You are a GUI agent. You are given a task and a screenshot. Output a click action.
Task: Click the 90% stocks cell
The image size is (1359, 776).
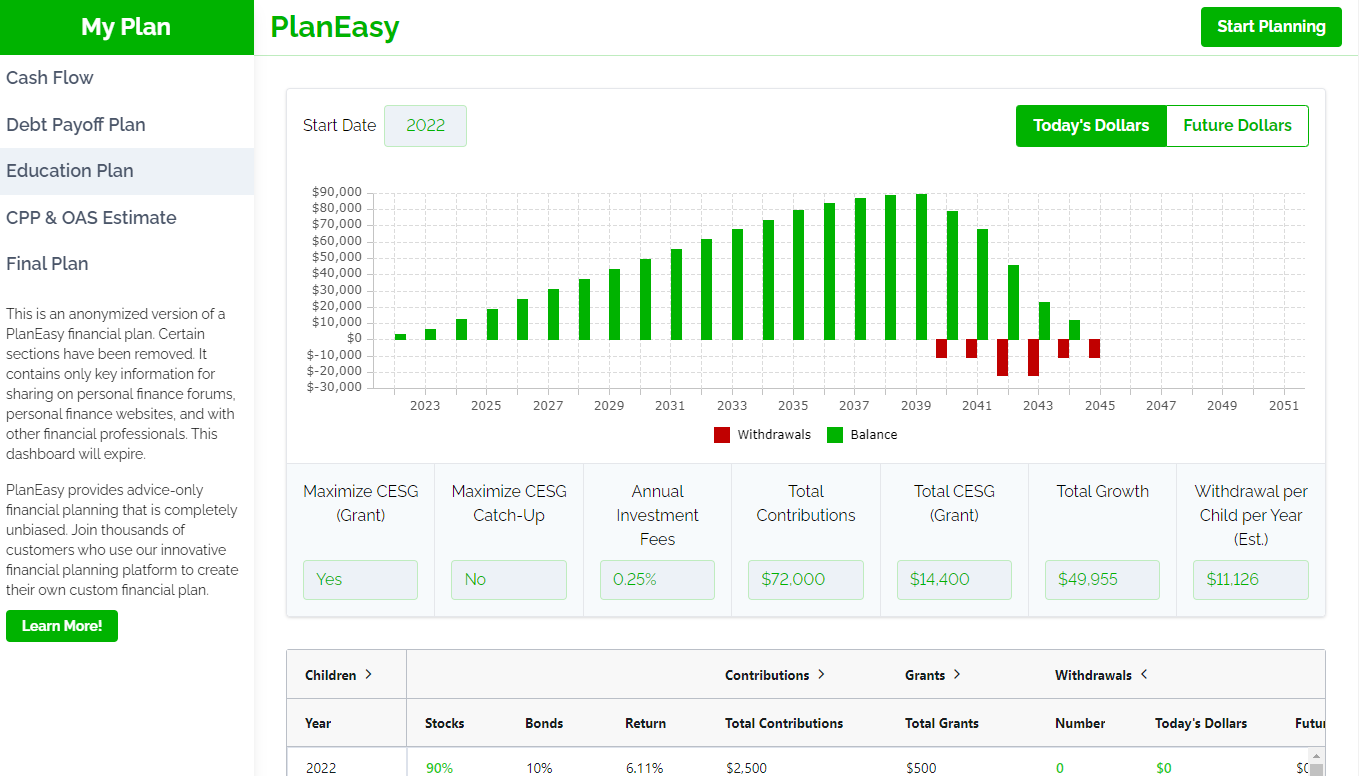(x=439, y=768)
